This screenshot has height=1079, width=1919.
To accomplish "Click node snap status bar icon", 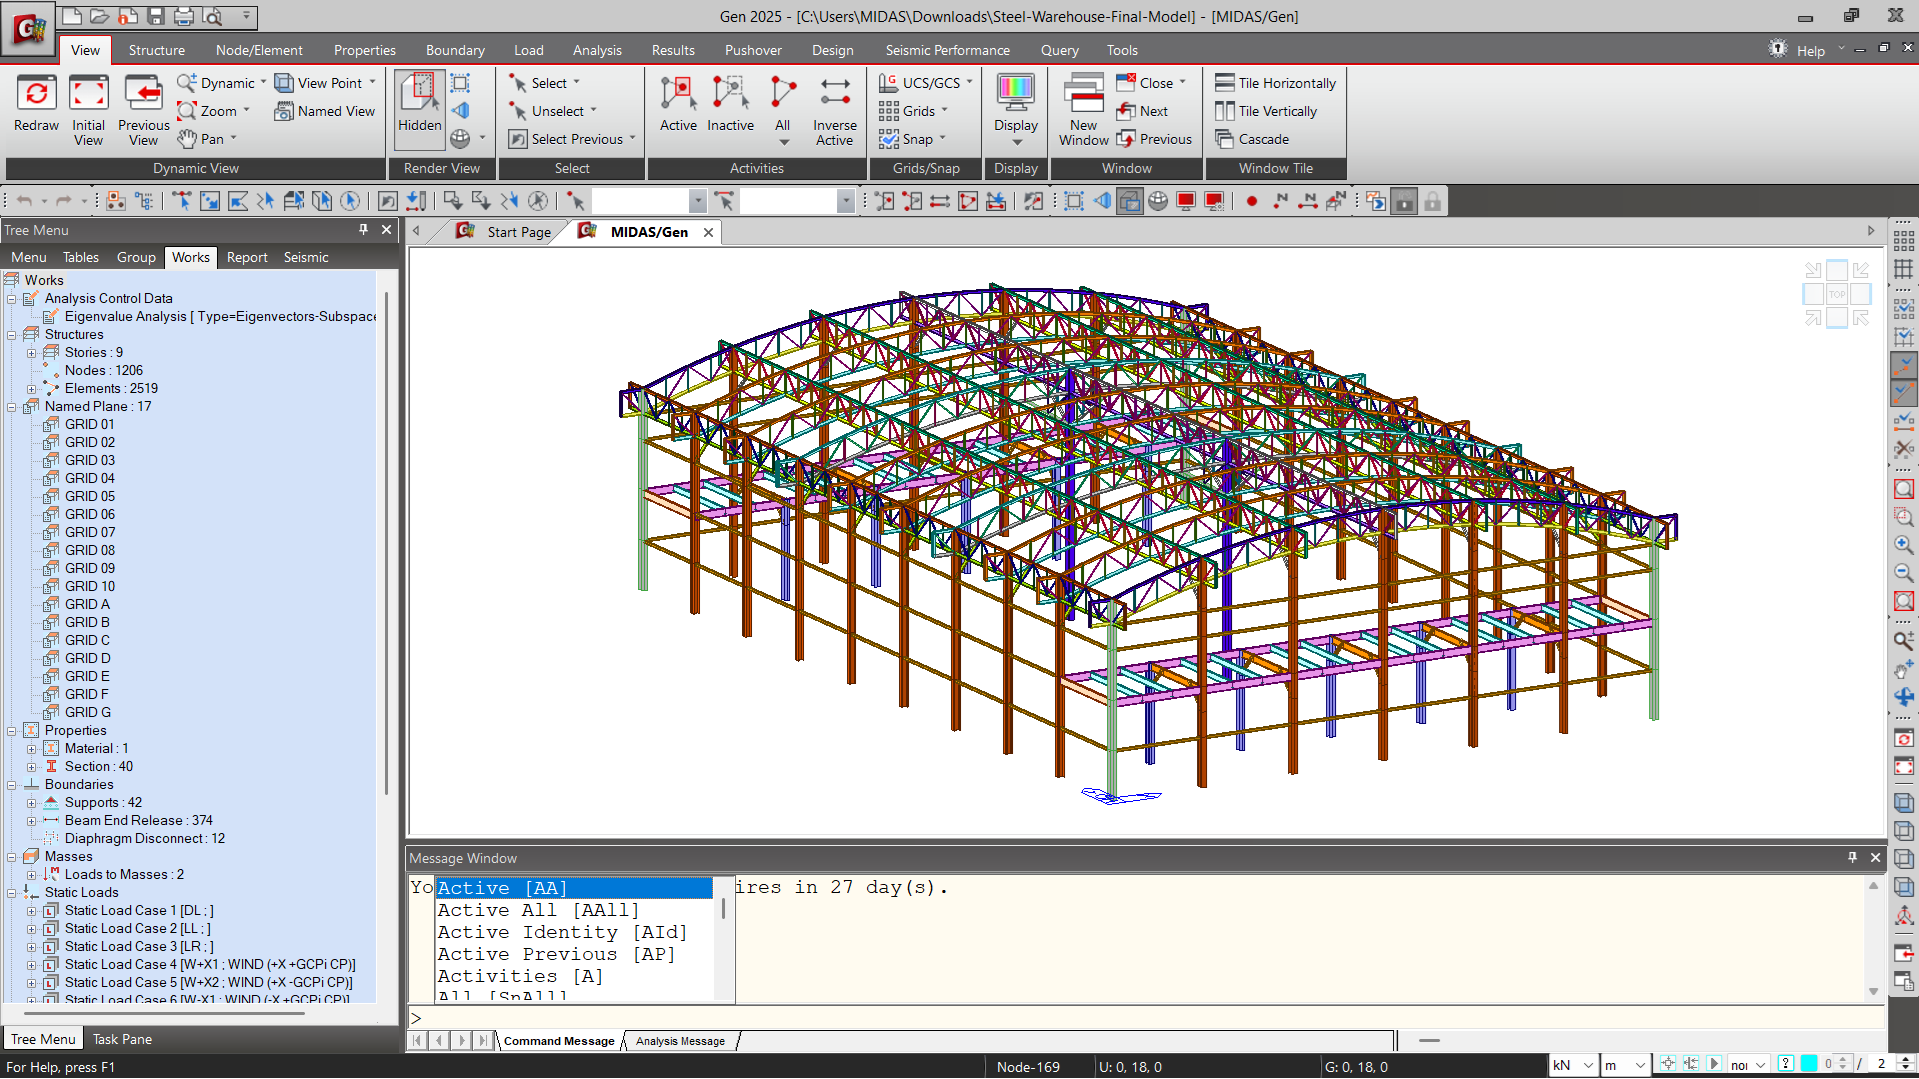I will click(x=1666, y=1065).
